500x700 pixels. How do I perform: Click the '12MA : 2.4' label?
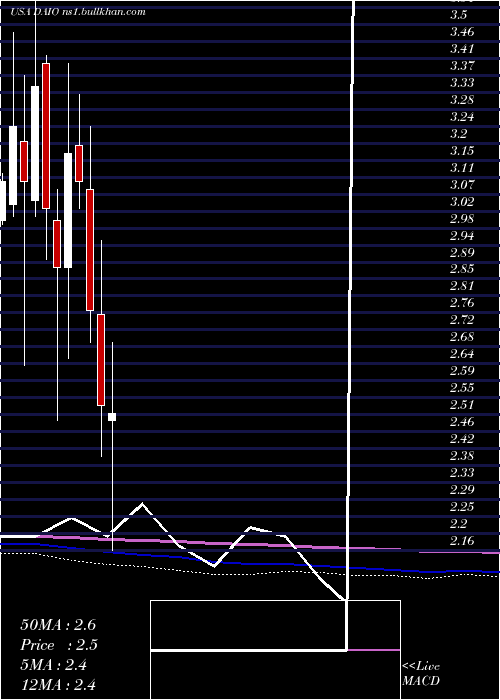58,685
